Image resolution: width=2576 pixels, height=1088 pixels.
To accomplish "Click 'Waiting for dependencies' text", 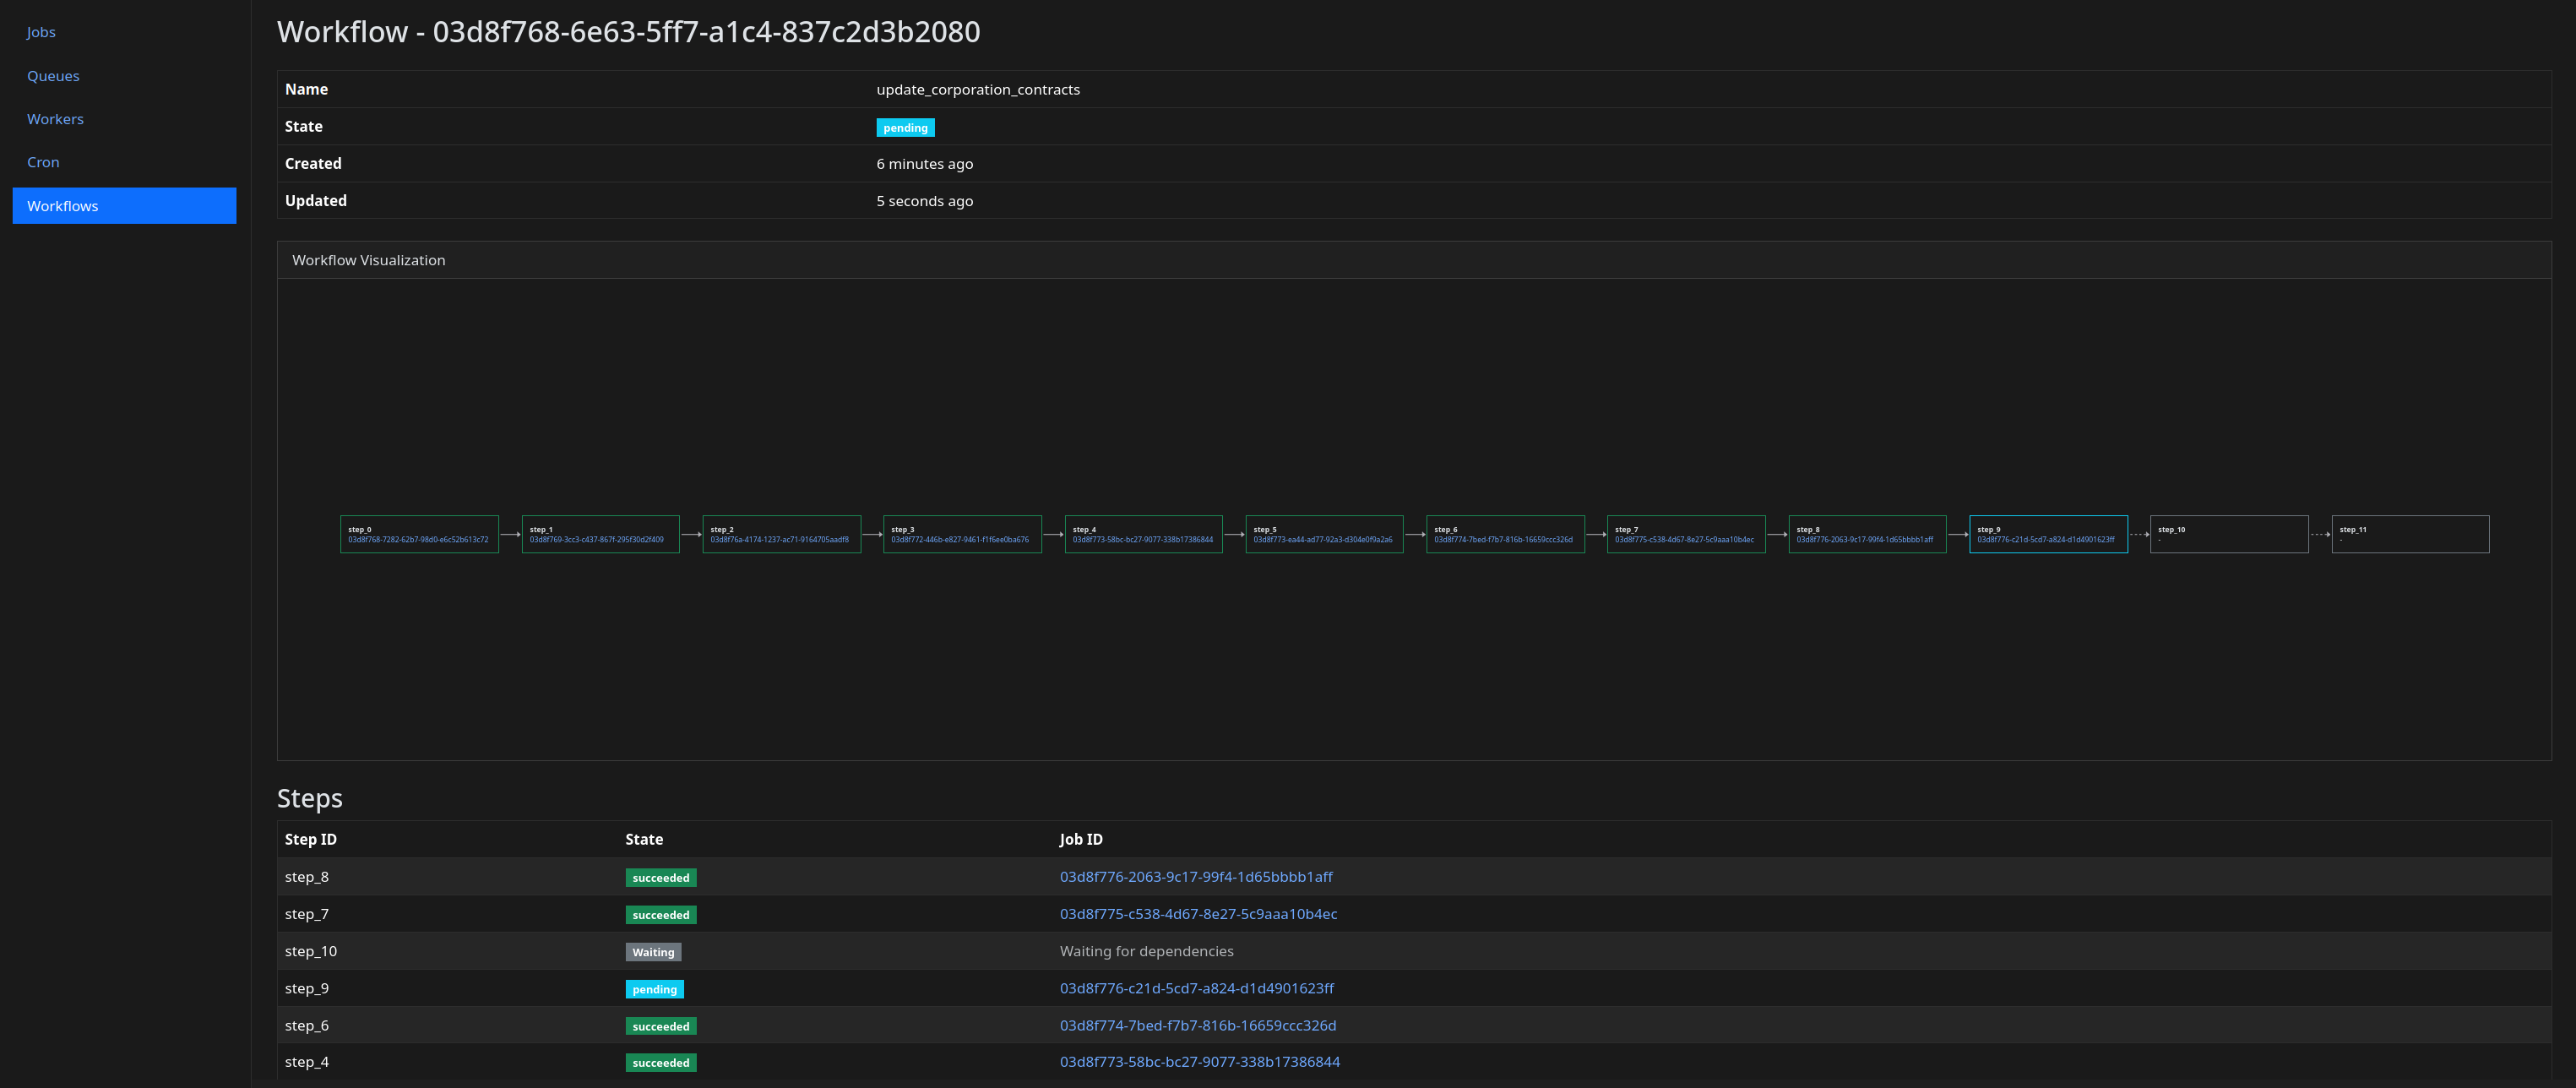I will 1147,951.
